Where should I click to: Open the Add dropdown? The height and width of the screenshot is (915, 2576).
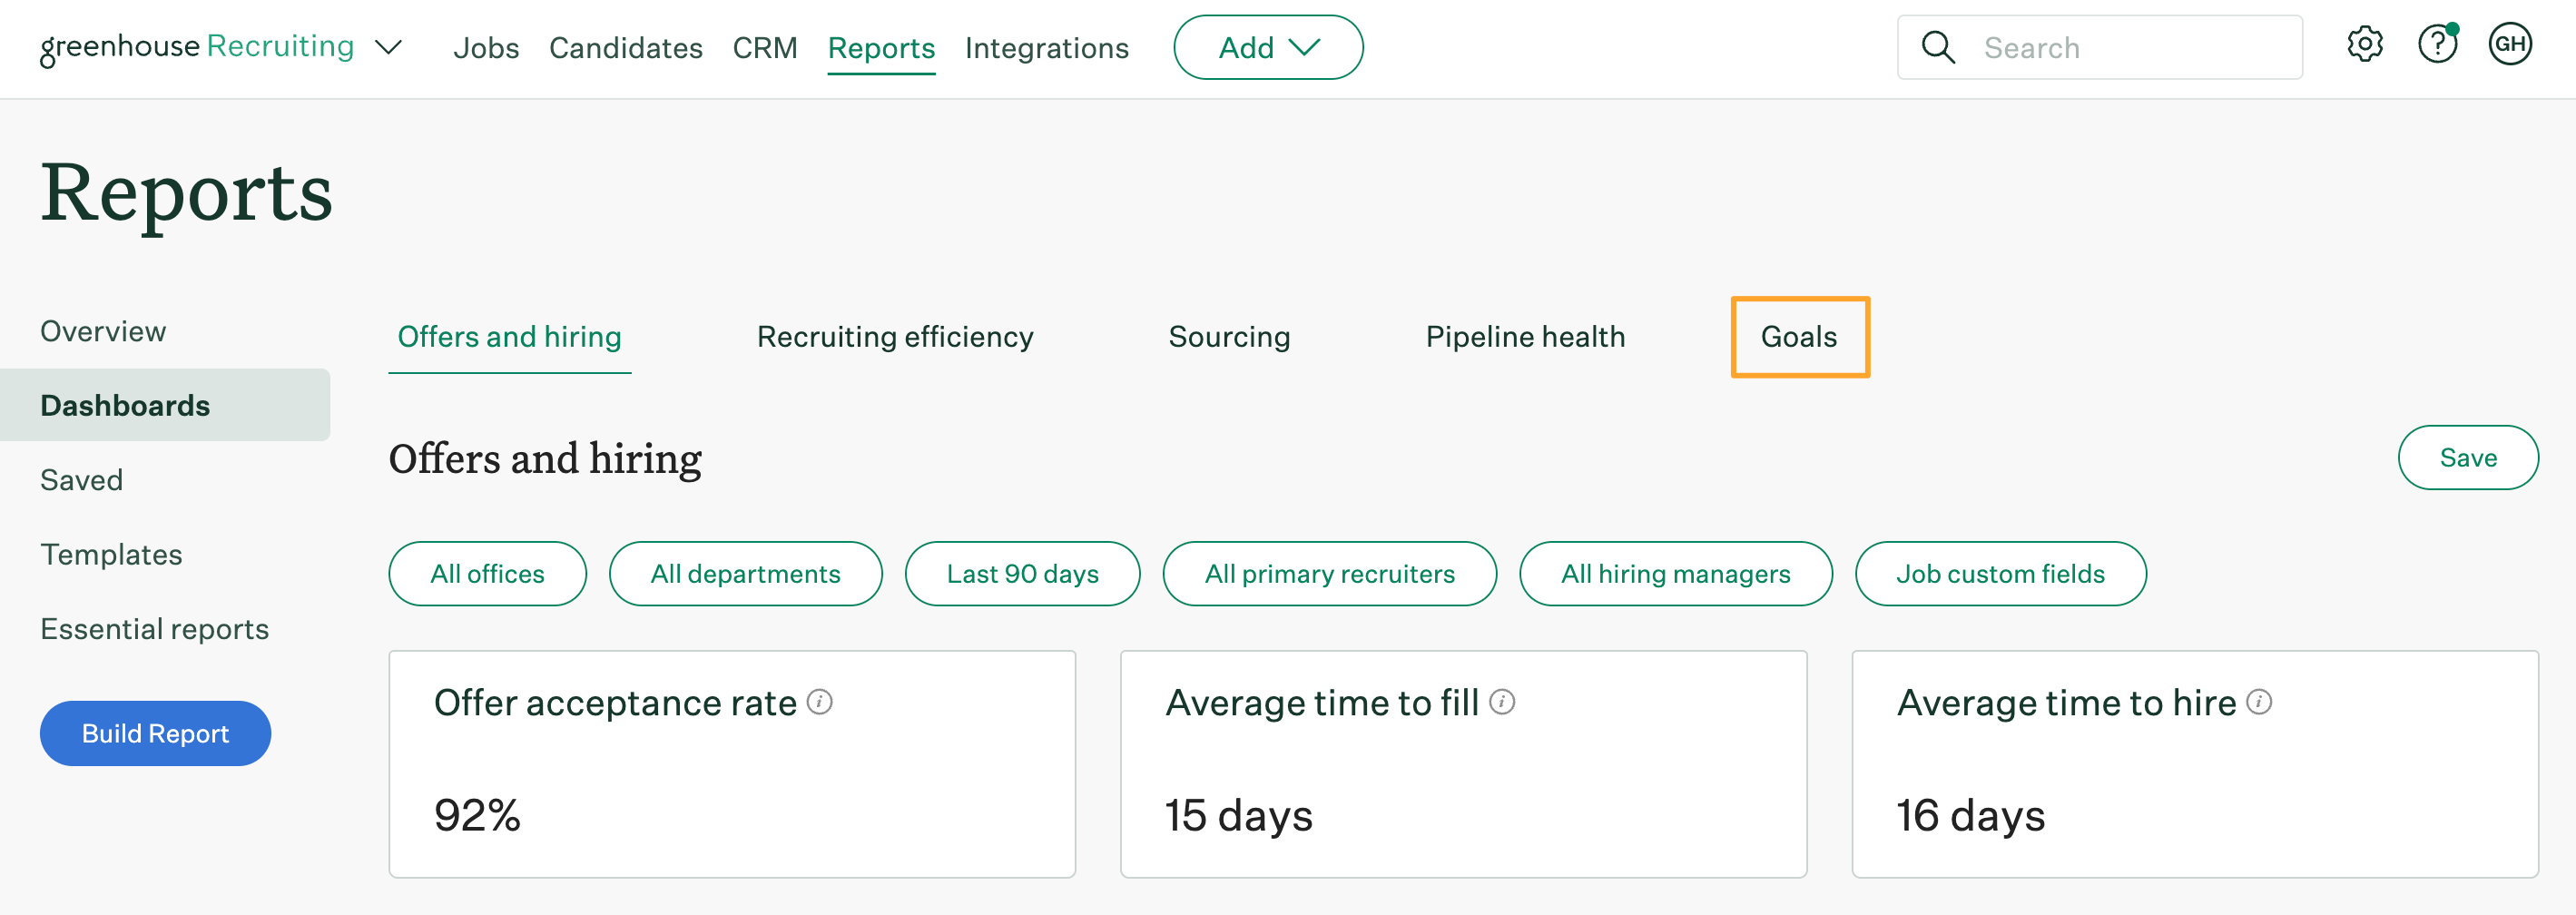pyautogui.click(x=1268, y=46)
